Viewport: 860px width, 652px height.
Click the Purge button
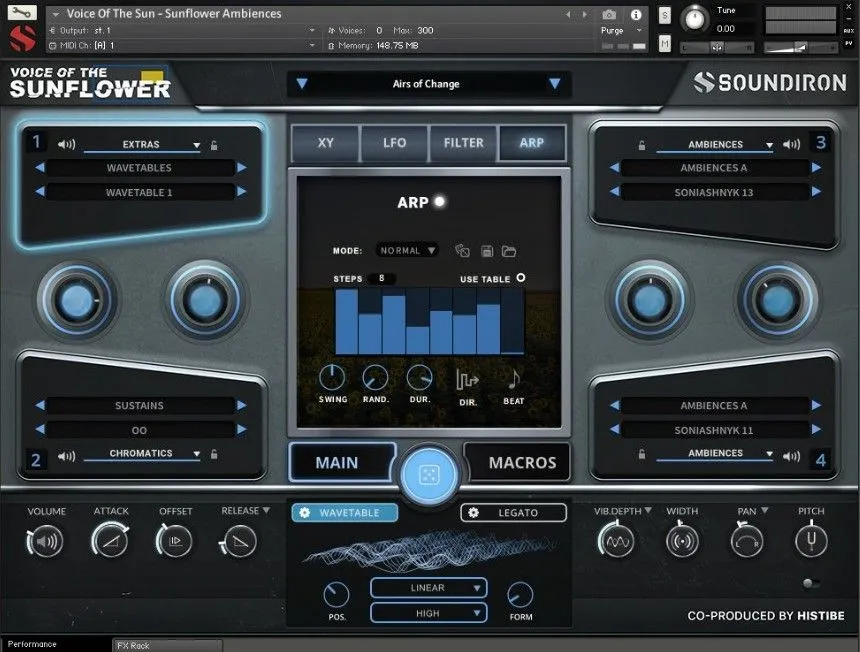pos(612,31)
